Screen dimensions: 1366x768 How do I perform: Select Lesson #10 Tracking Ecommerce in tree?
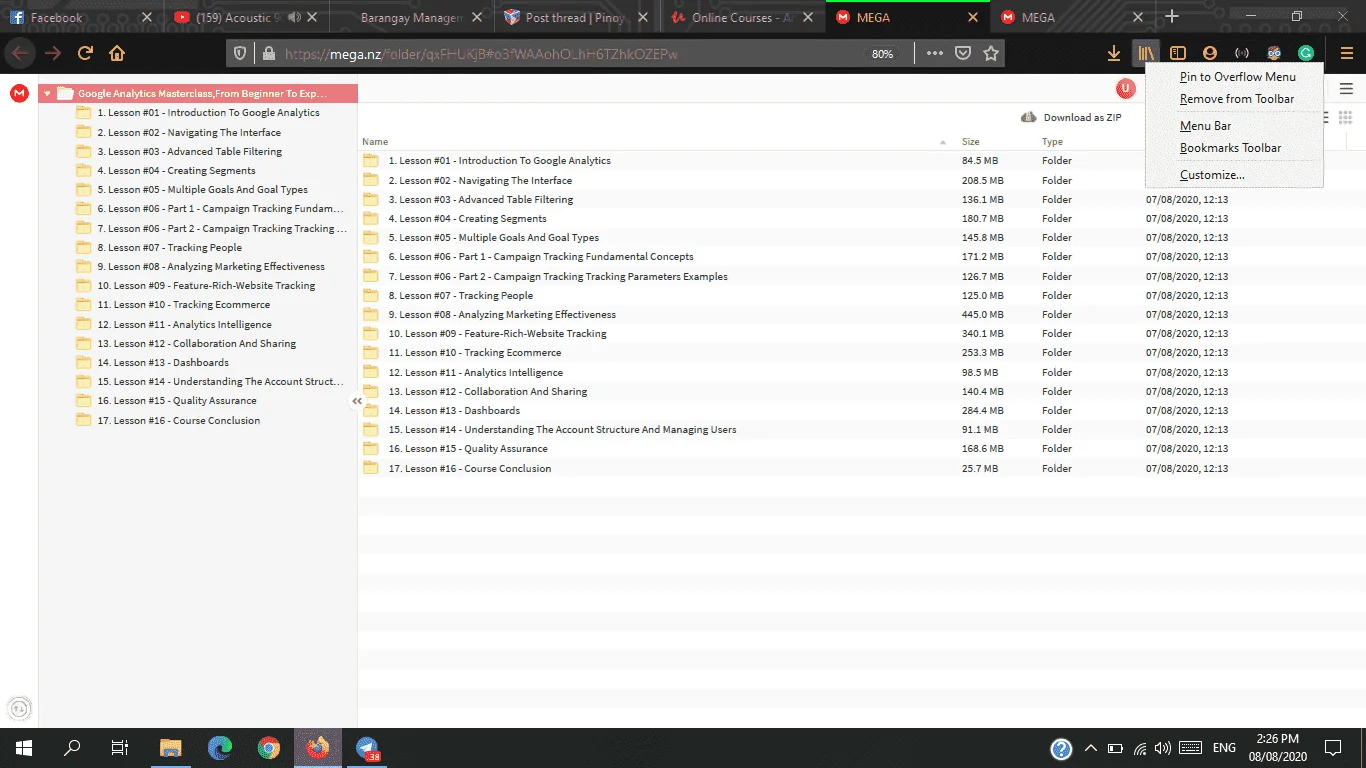click(x=183, y=305)
